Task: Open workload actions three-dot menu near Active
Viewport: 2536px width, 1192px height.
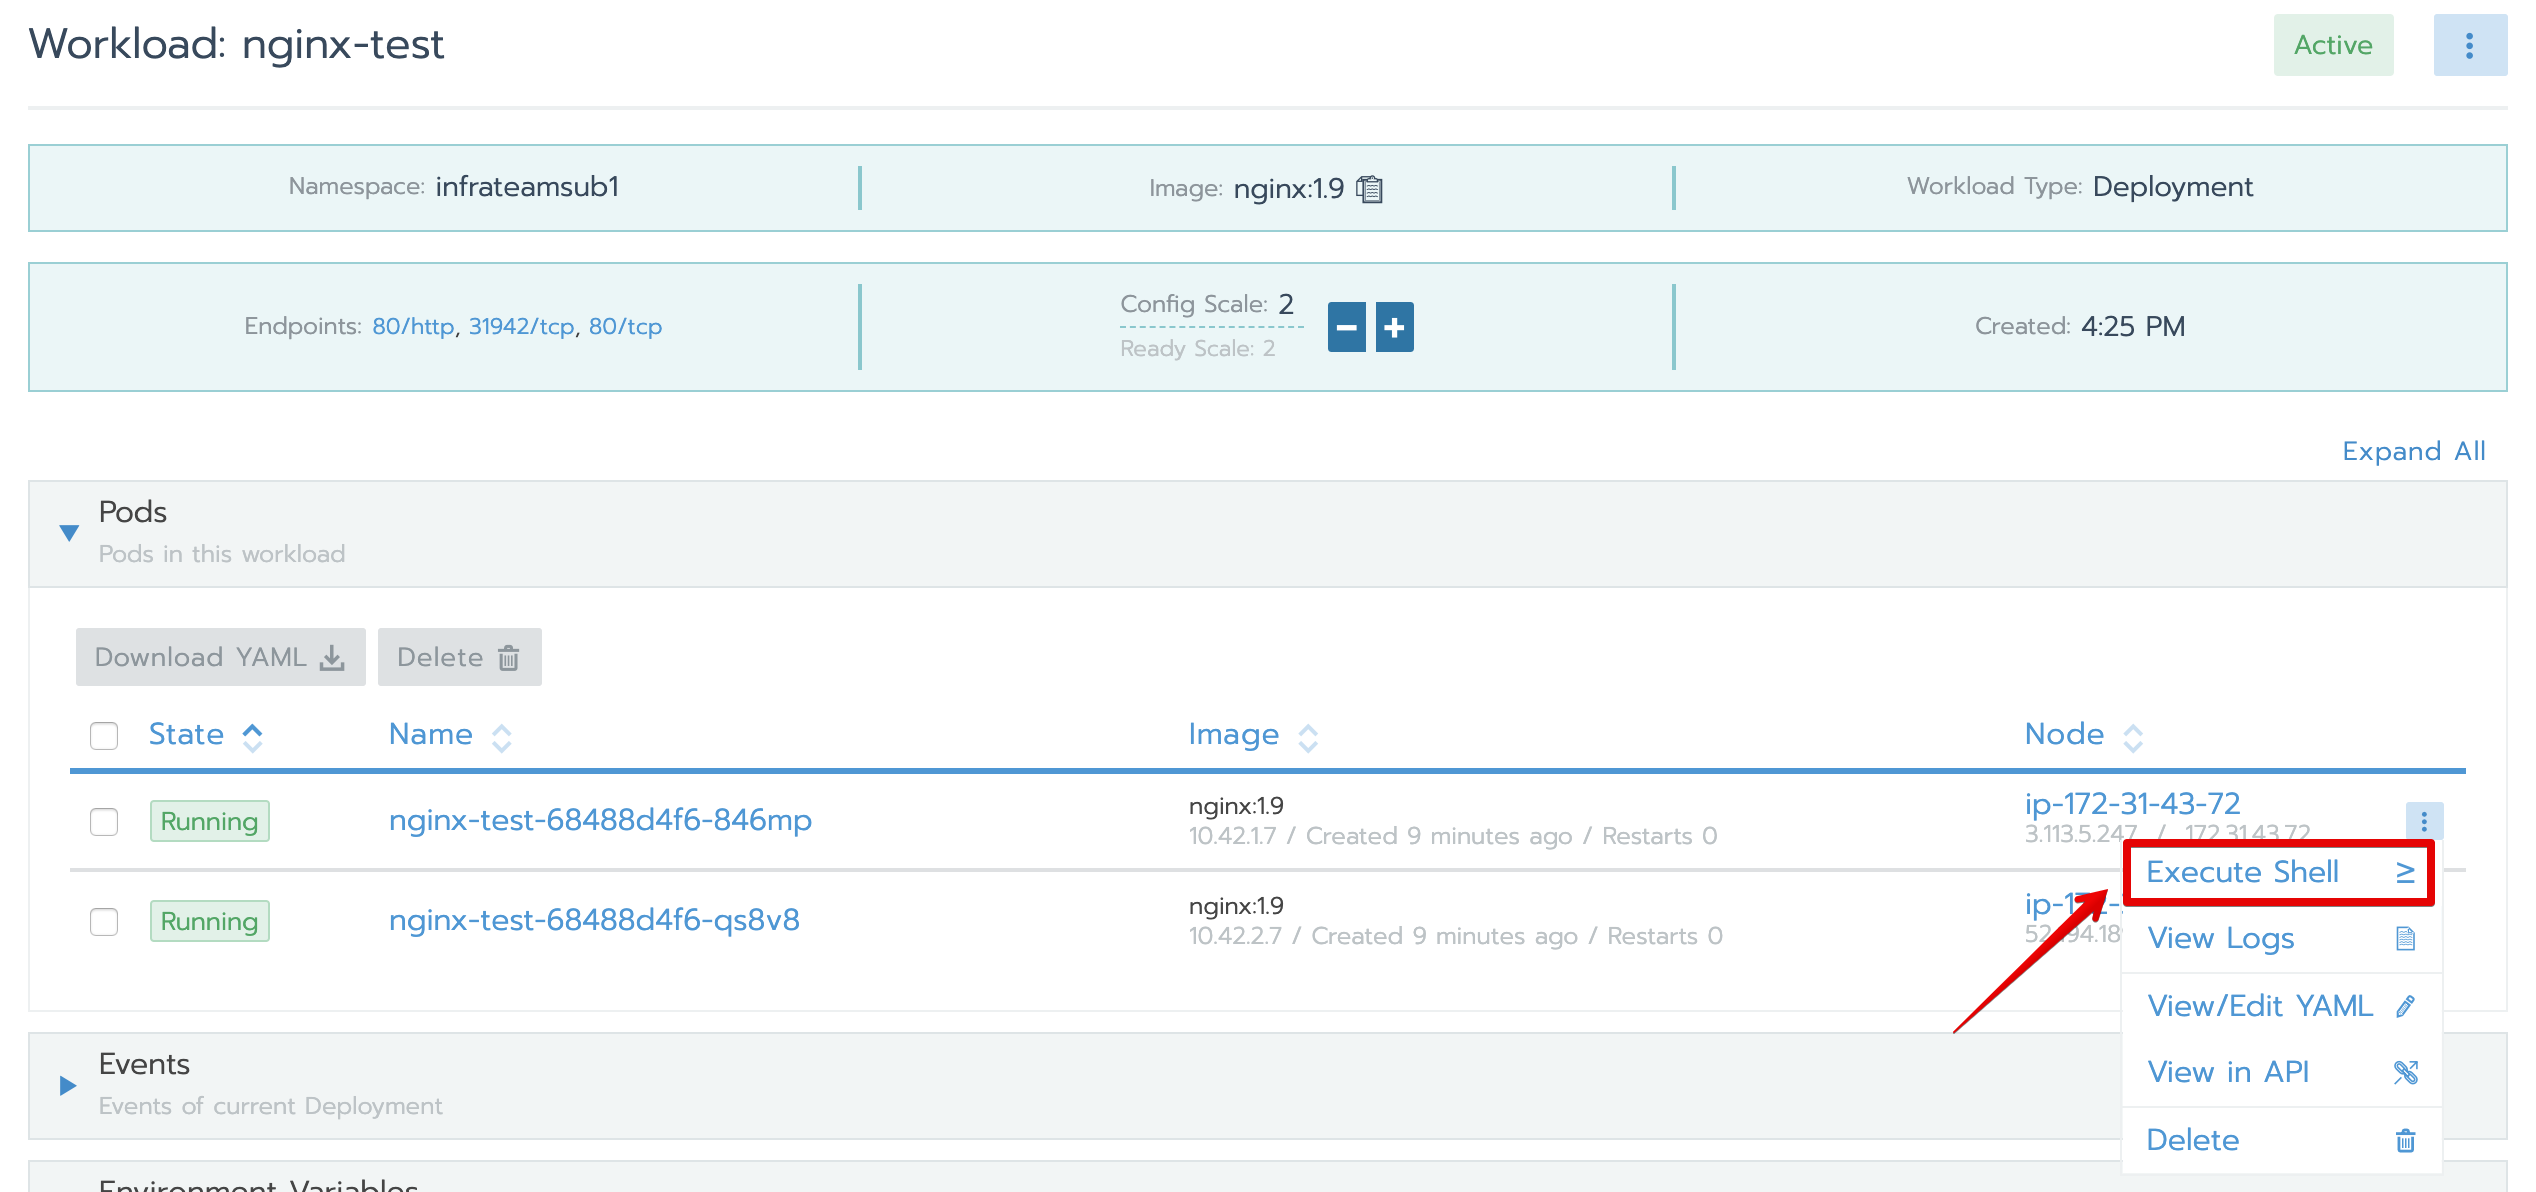Action: [x=2469, y=45]
